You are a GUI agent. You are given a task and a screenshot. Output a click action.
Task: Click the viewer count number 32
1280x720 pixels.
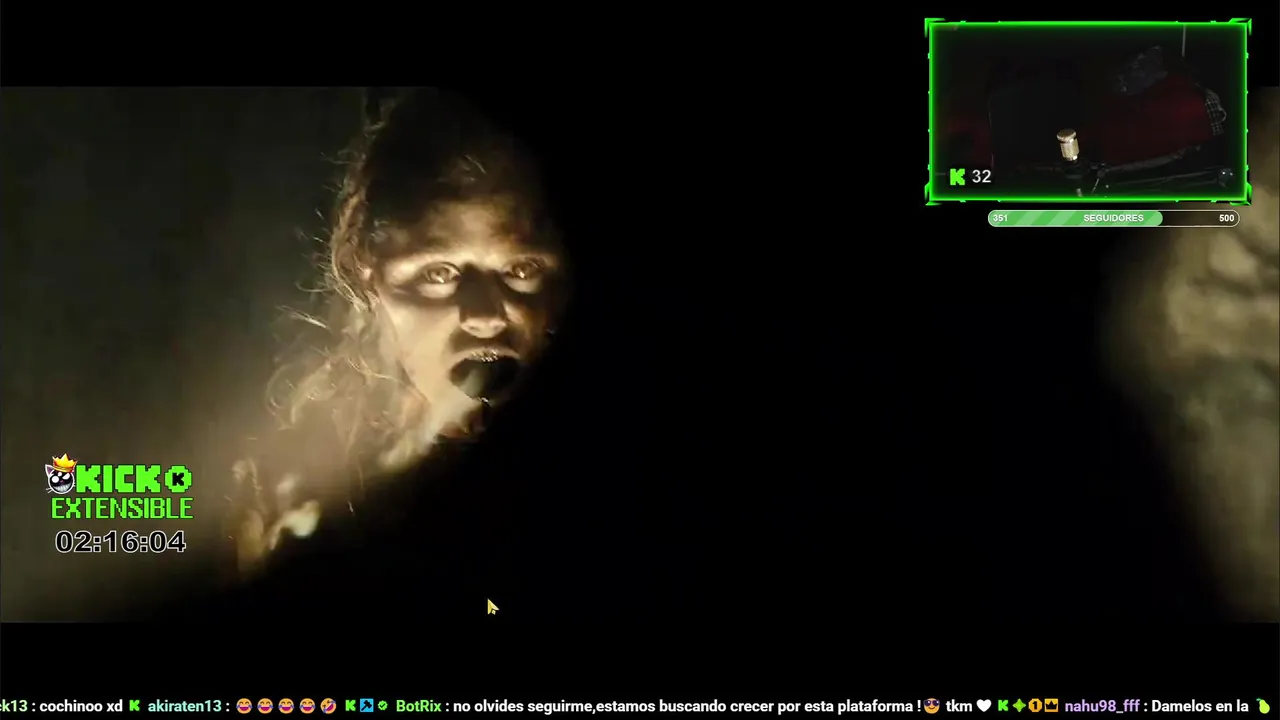click(981, 177)
